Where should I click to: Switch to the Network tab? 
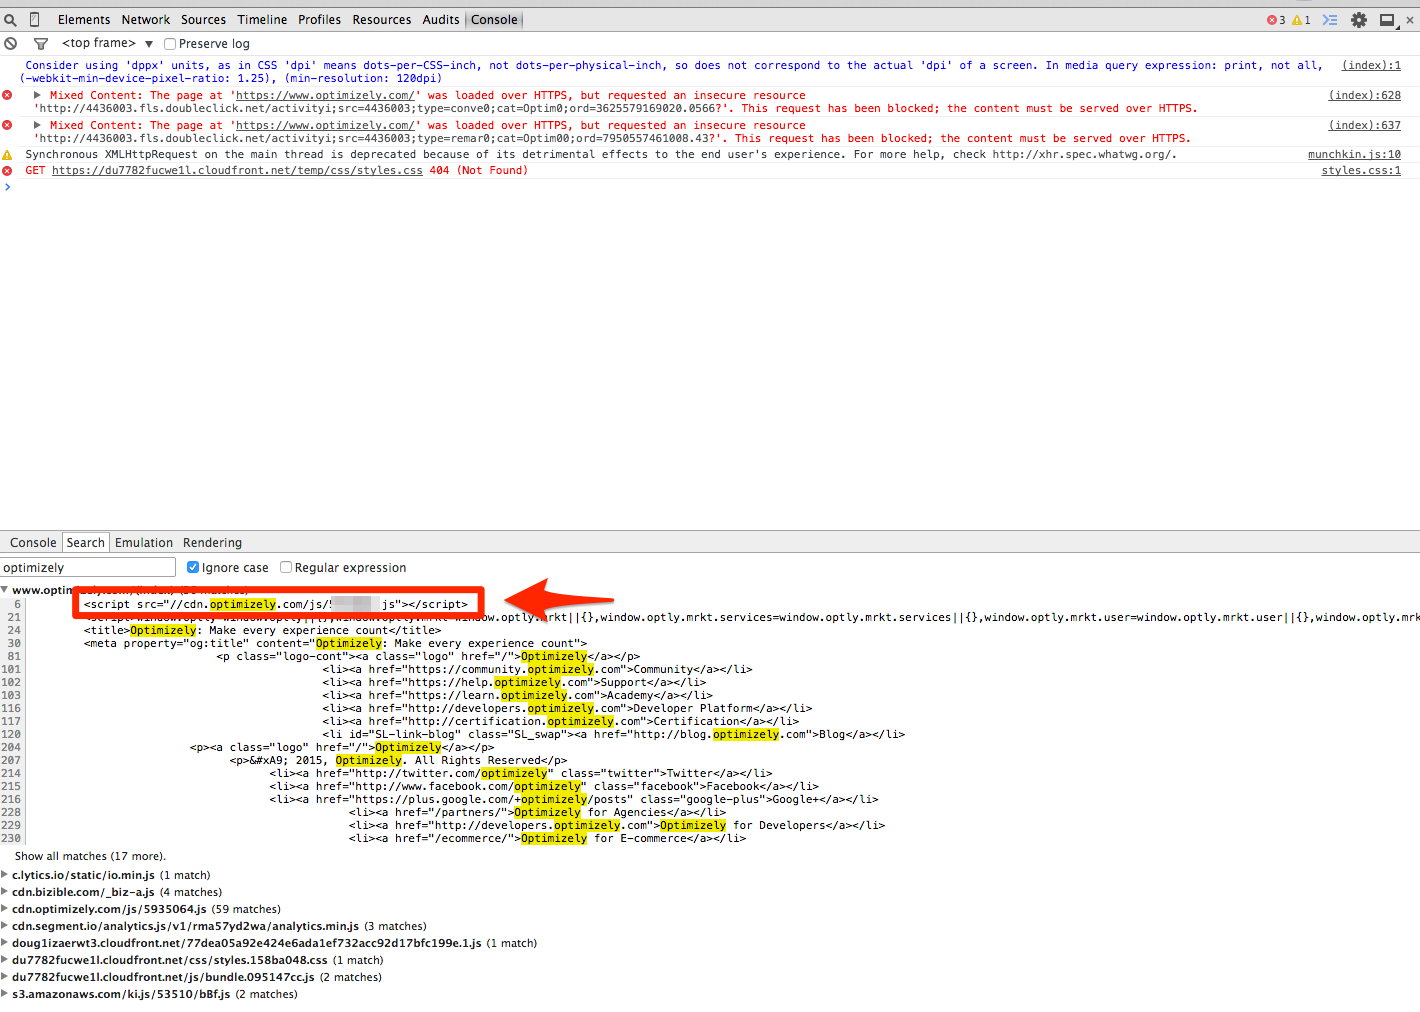coord(146,20)
